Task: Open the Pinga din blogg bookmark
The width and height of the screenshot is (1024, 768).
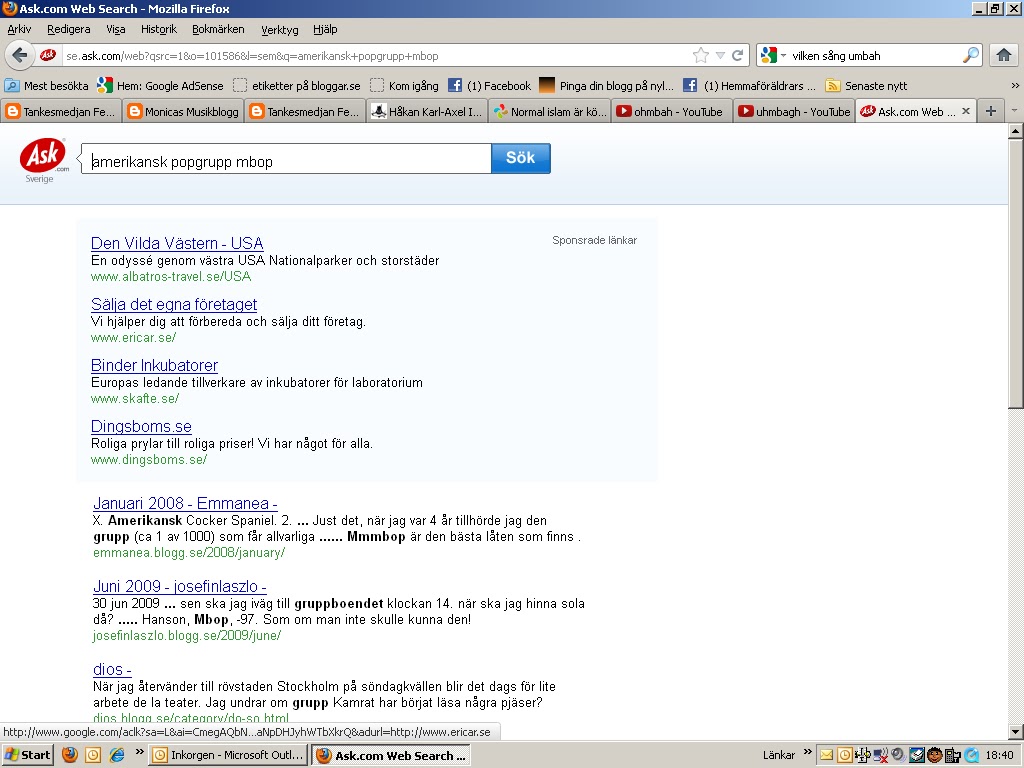Action: pyautogui.click(x=607, y=86)
